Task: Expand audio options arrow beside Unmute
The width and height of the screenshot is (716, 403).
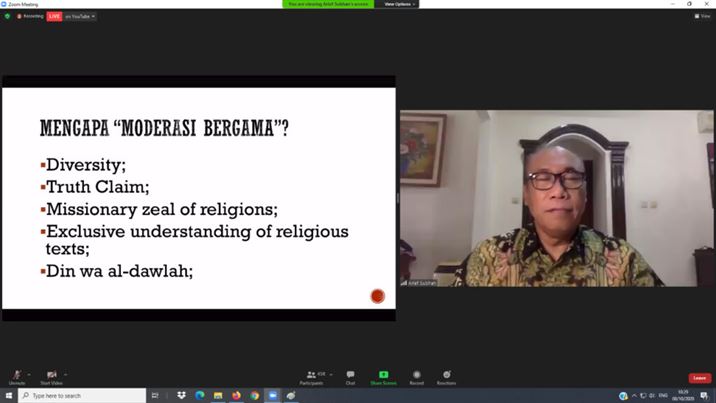Action: click(x=29, y=374)
